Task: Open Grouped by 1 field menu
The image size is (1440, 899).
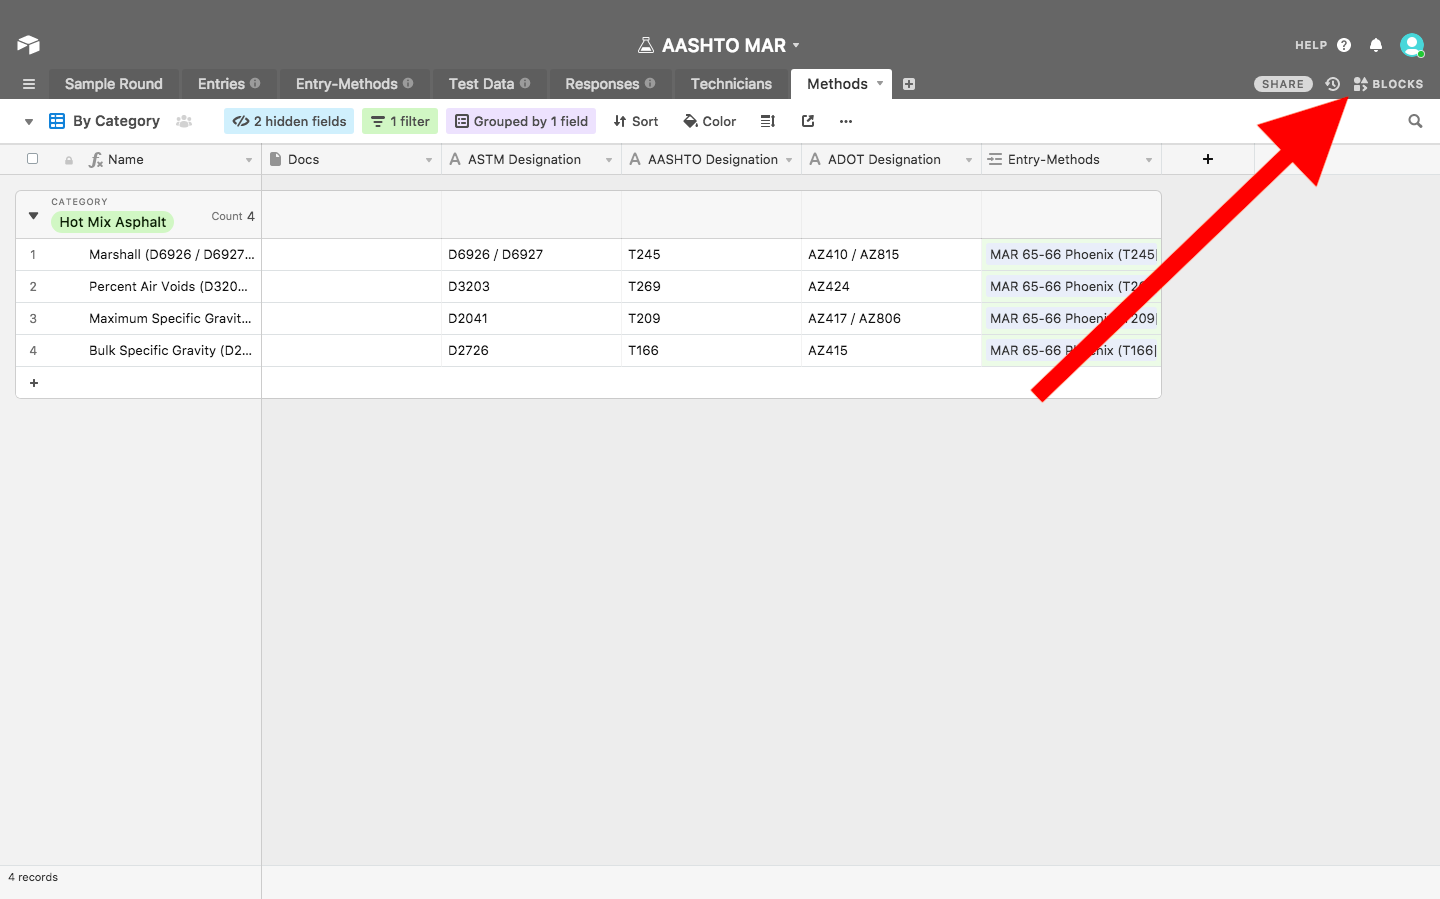Action: [x=521, y=121]
